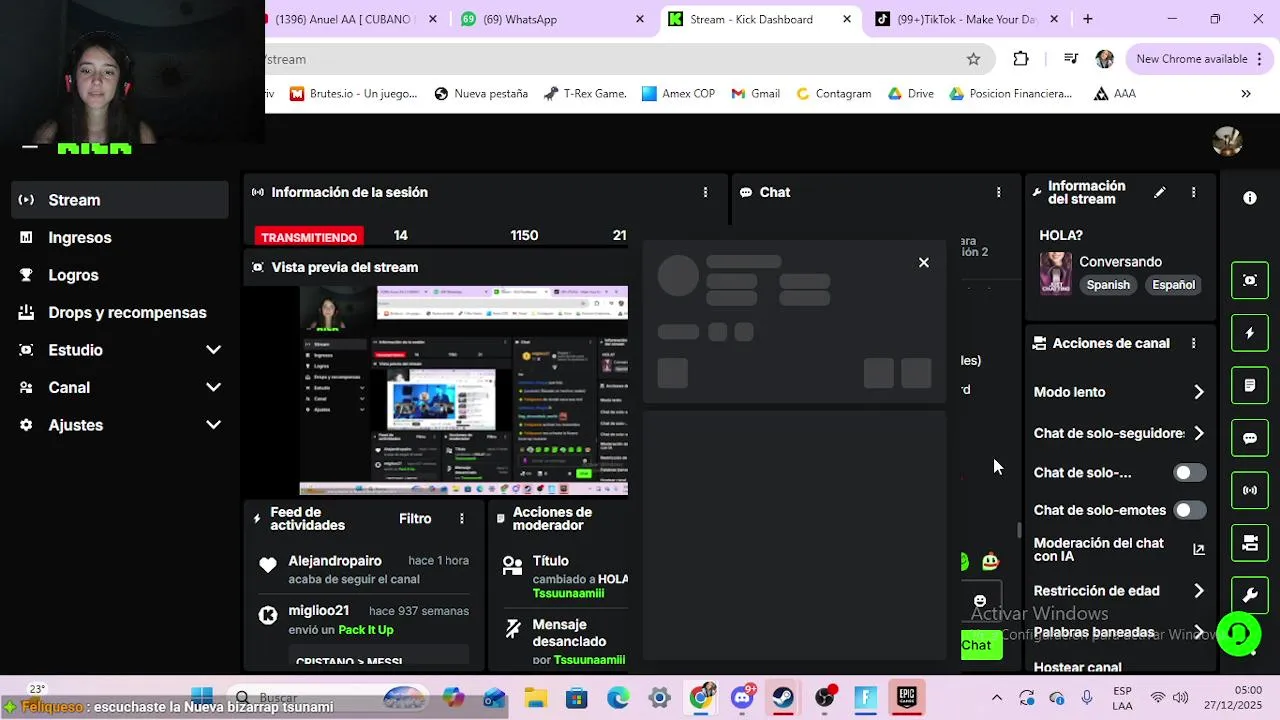Open File Explorer from the taskbar
Image resolution: width=1280 pixels, height=720 pixels.
coord(536,697)
